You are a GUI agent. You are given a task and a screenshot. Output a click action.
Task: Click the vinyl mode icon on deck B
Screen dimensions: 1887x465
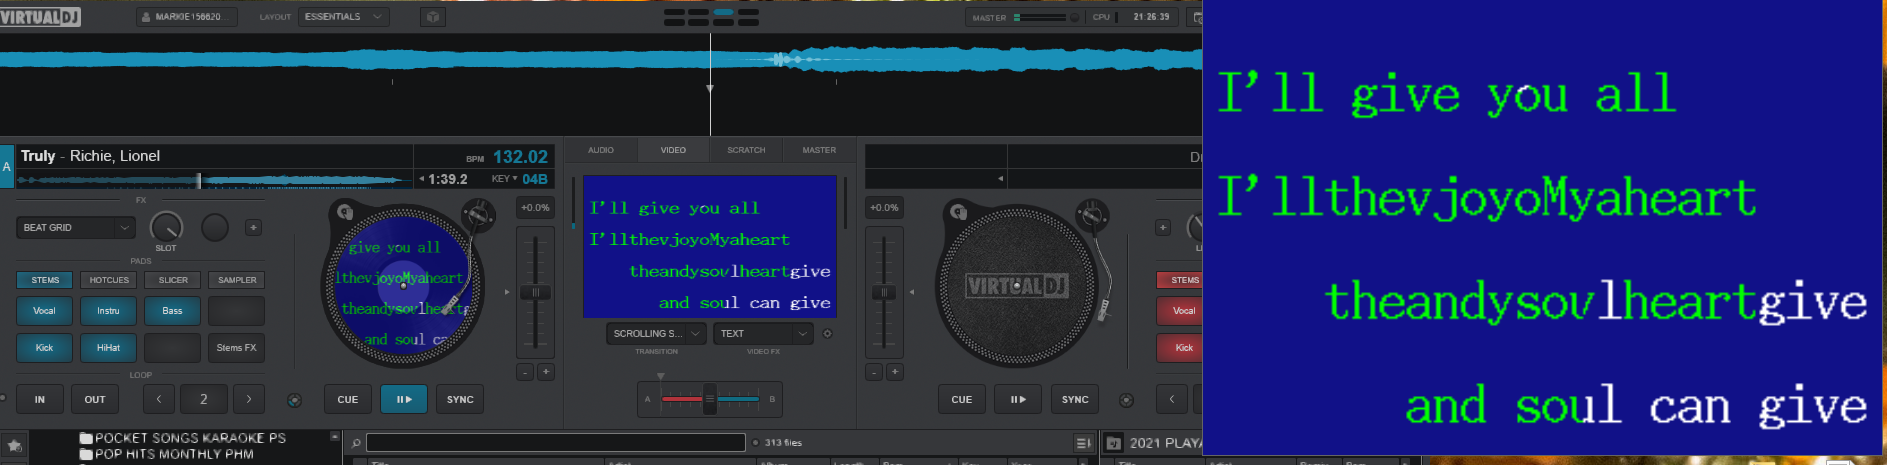pos(1126,400)
